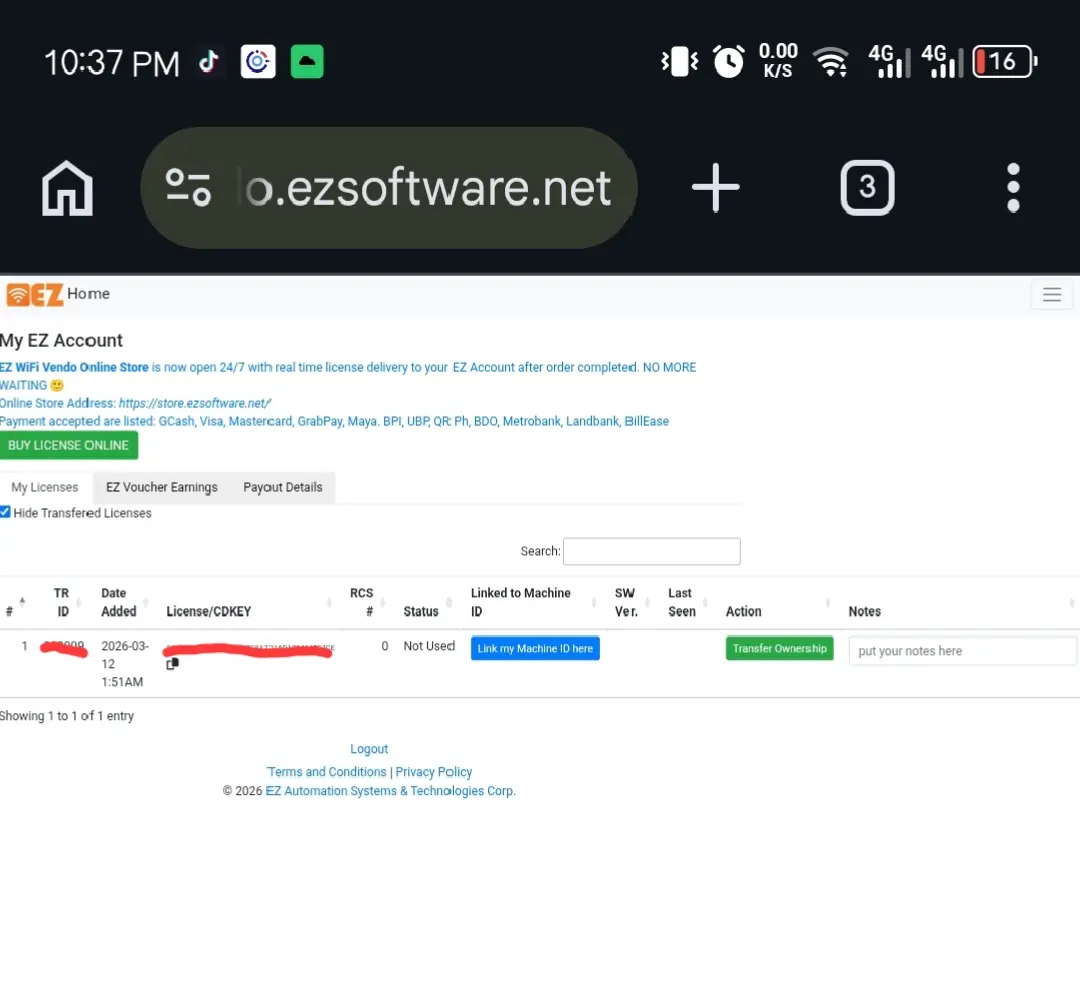This screenshot has height=989, width=1080.
Task: Click Link my Machine ID here button
Action: (x=535, y=648)
